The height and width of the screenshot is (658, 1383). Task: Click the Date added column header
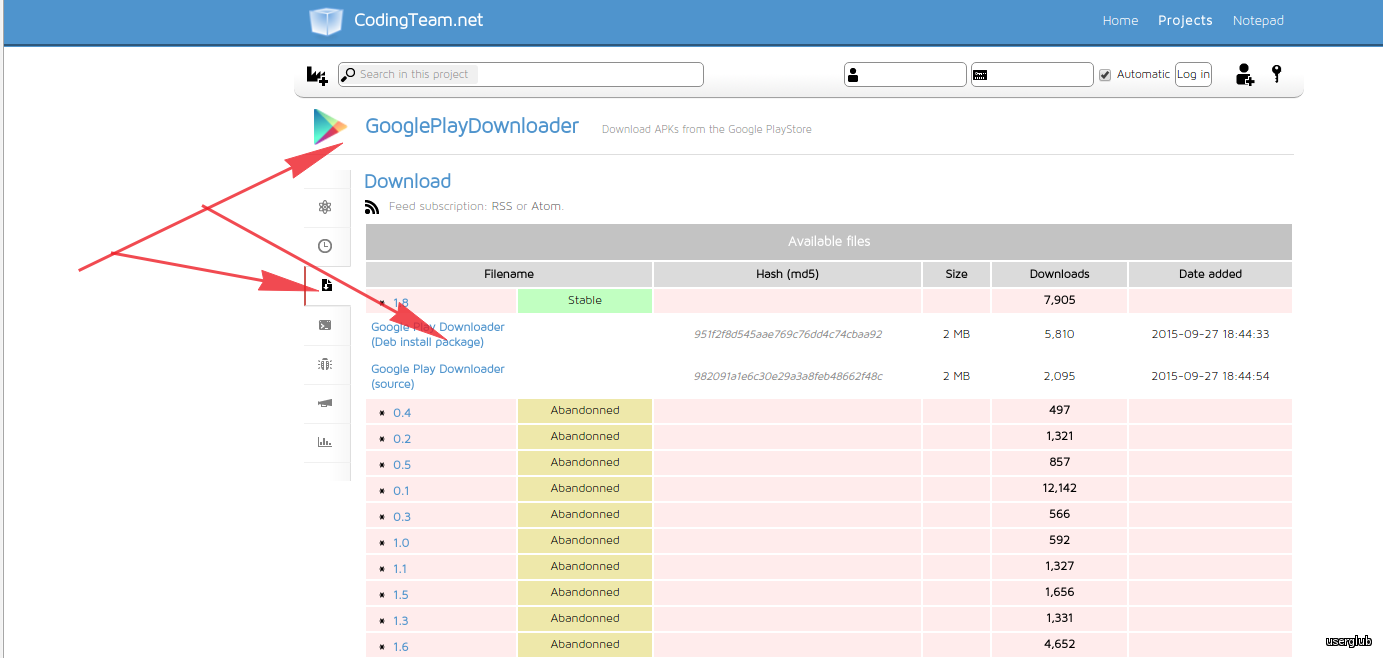pyautogui.click(x=1211, y=274)
